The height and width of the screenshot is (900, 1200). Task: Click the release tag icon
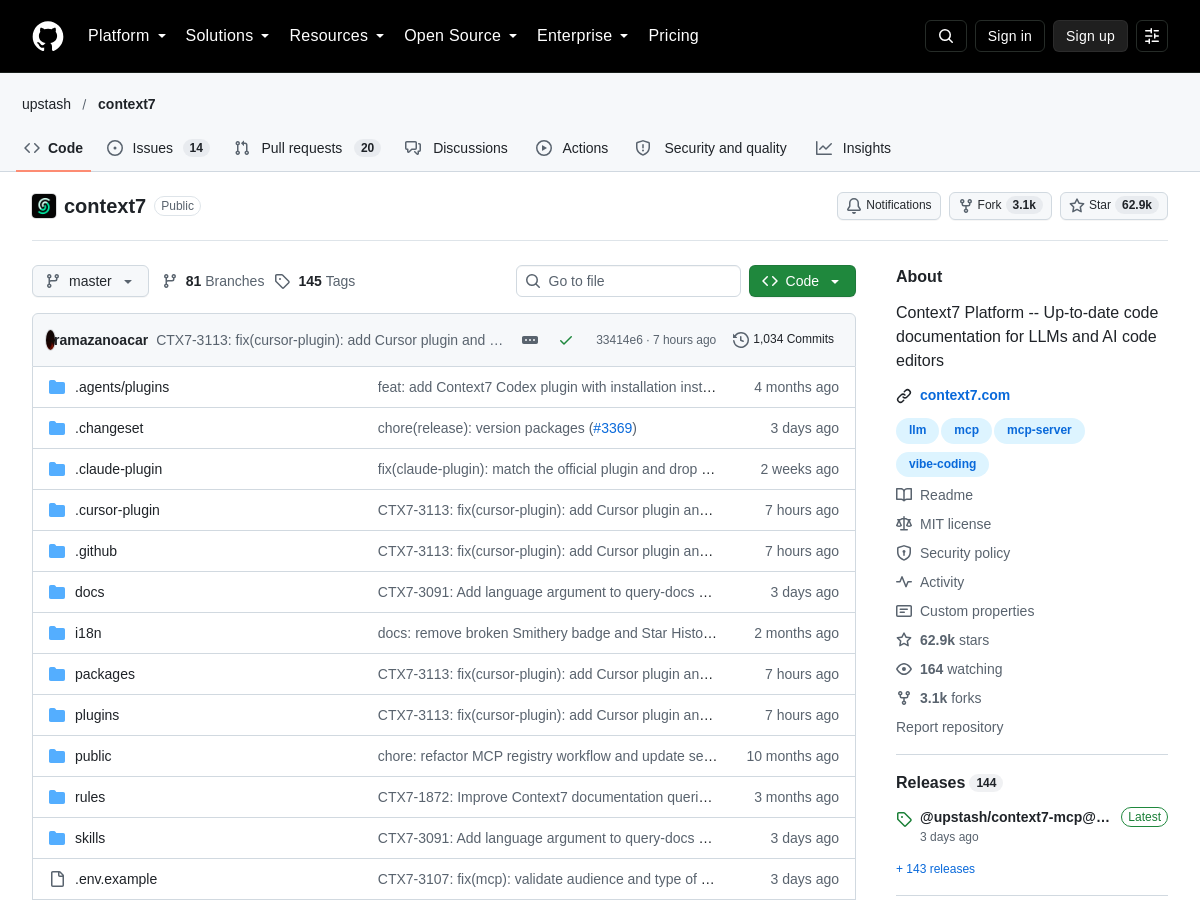[x=904, y=819]
